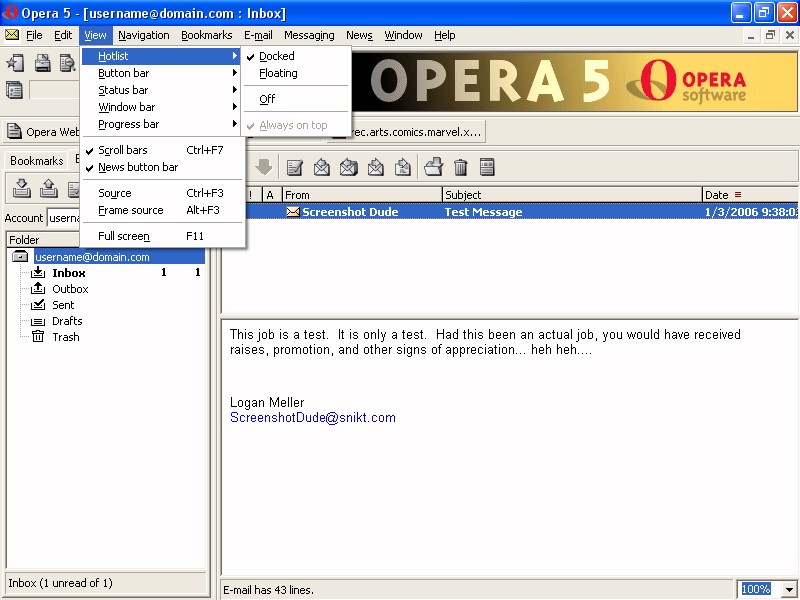The image size is (800, 600).
Task: Click the Opera 5 software banner
Action: click(x=574, y=82)
